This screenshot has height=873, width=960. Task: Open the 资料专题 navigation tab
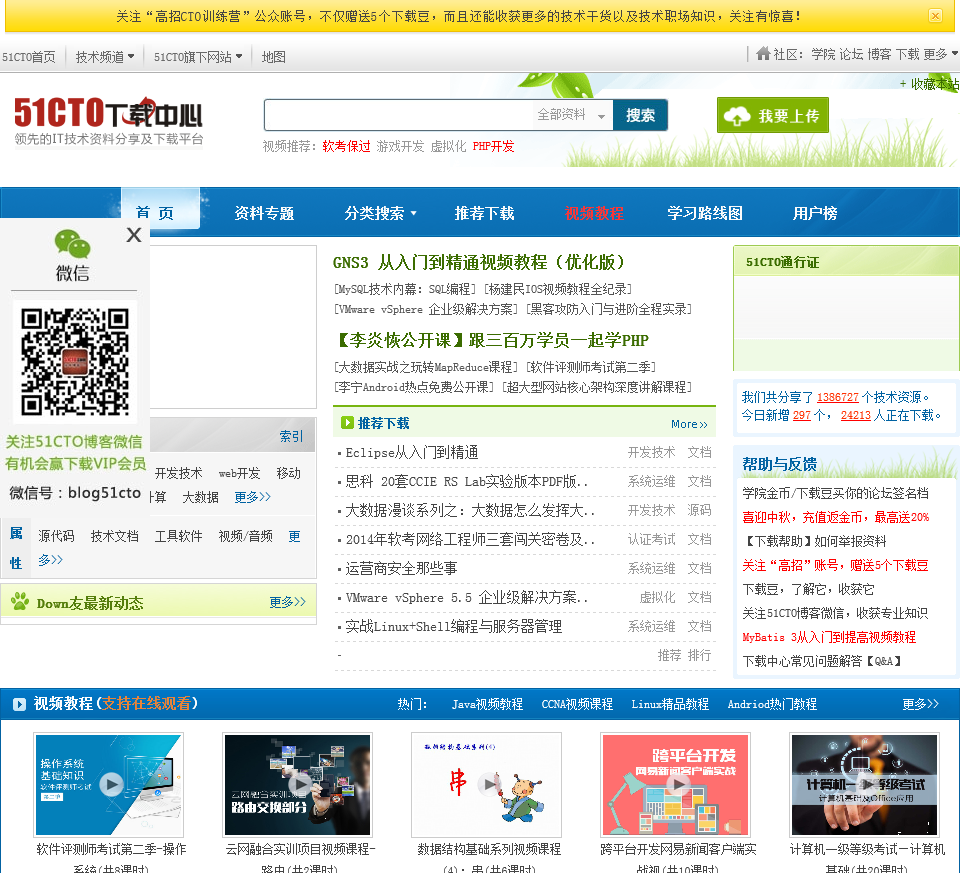[264, 213]
